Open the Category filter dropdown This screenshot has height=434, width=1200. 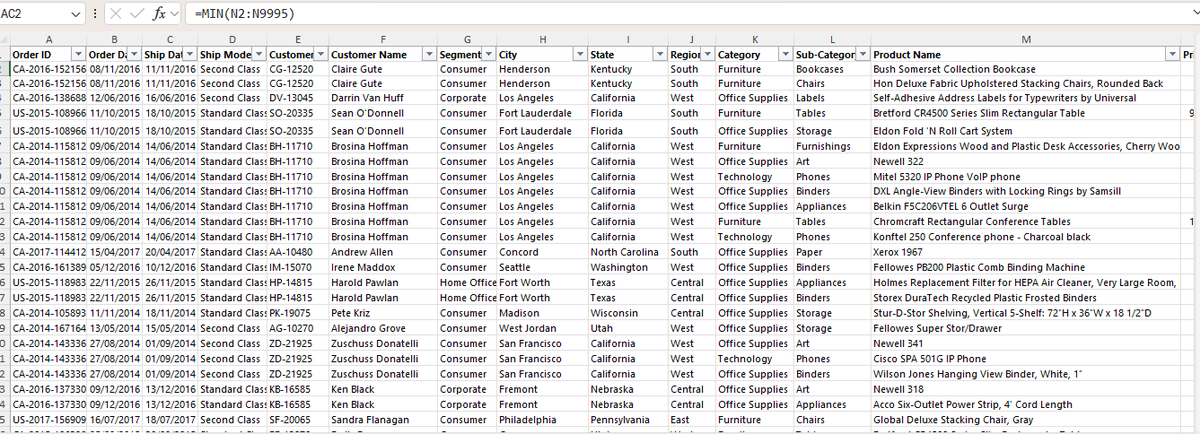[x=785, y=54]
